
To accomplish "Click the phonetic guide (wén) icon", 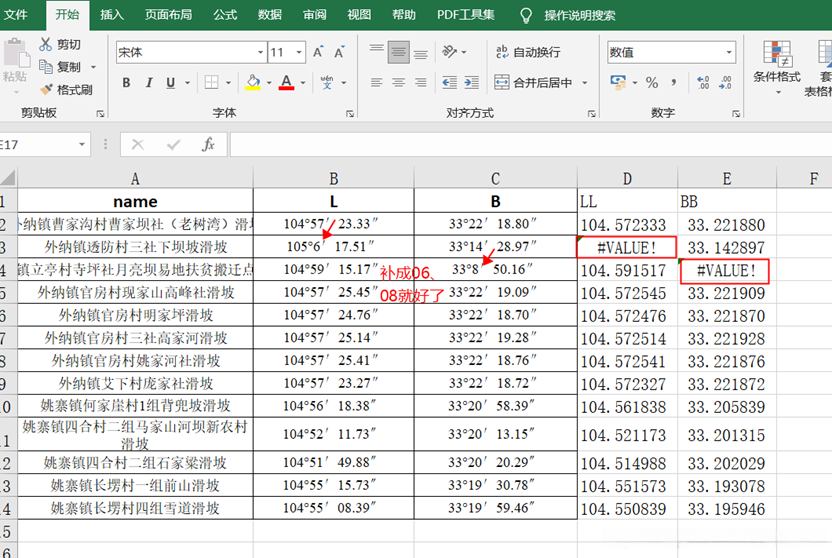I will click(327, 83).
